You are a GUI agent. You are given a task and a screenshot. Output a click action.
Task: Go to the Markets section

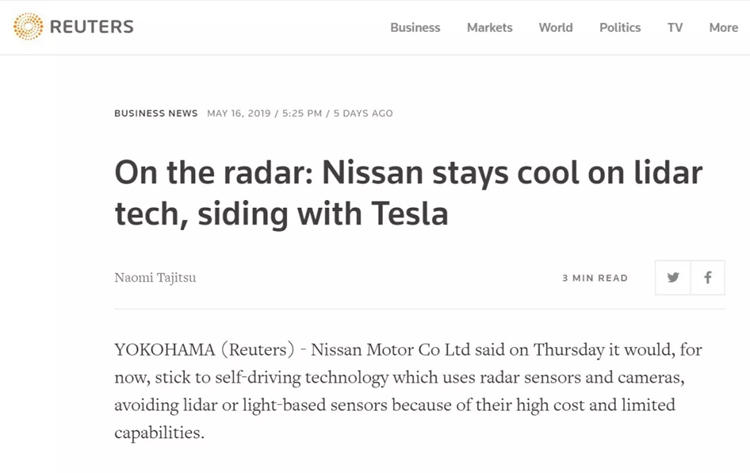click(489, 28)
